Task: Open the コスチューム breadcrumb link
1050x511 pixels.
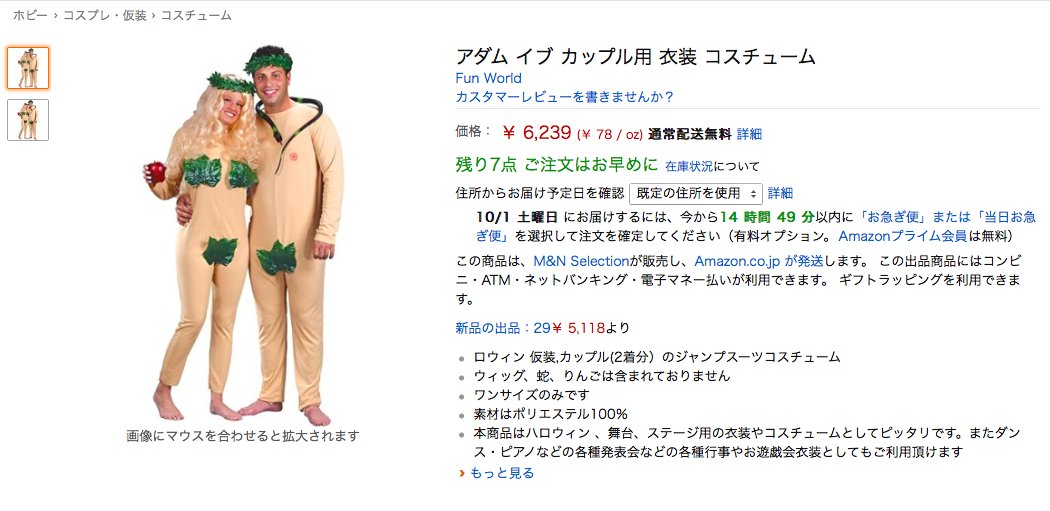Action: [196, 15]
